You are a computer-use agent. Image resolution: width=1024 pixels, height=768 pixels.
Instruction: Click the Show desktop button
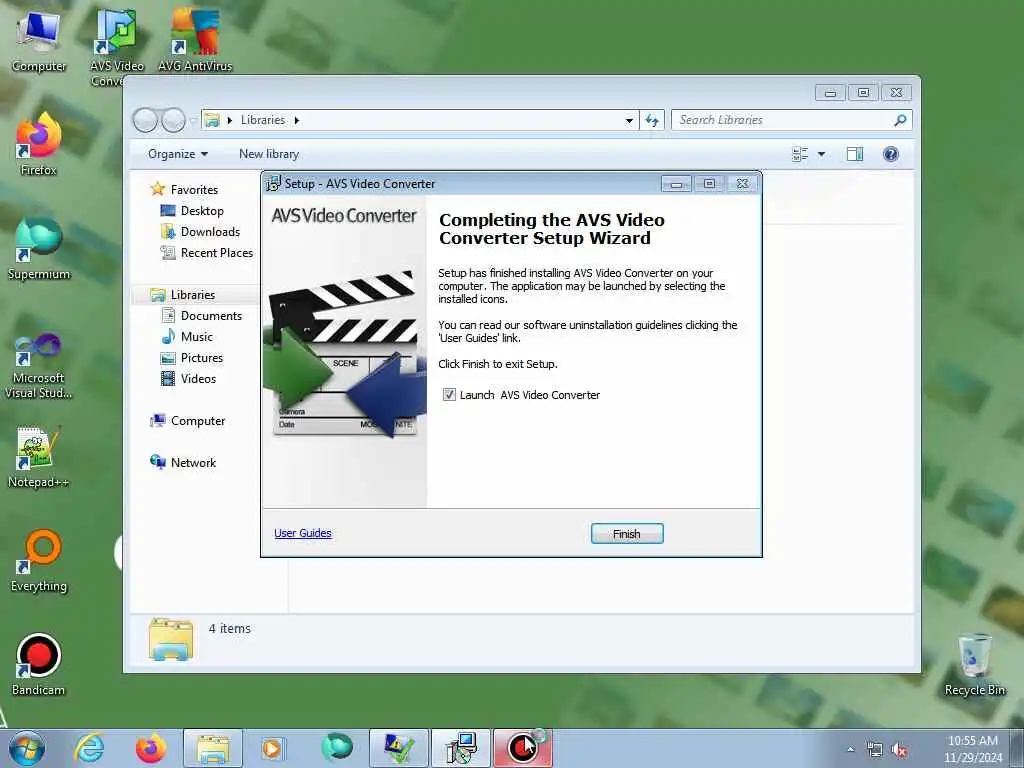point(1019,748)
